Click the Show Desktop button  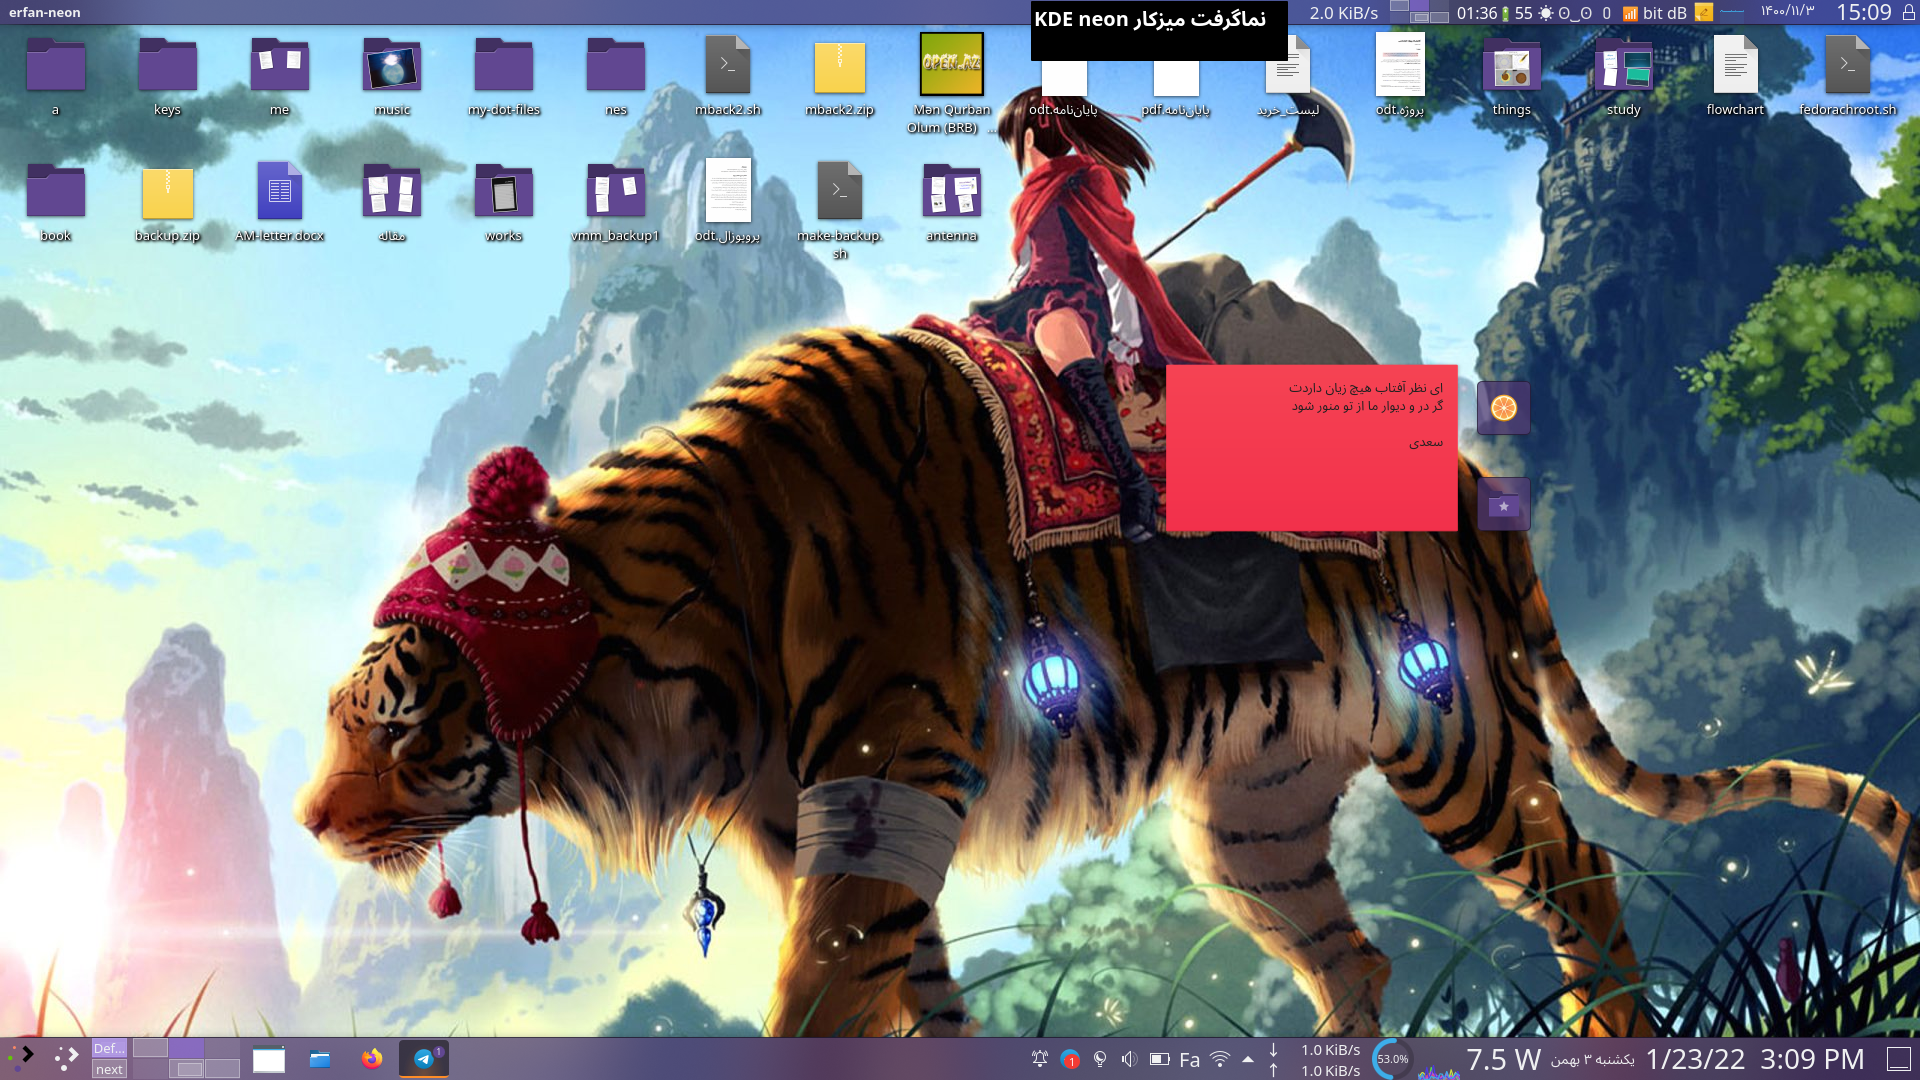coord(1898,1059)
